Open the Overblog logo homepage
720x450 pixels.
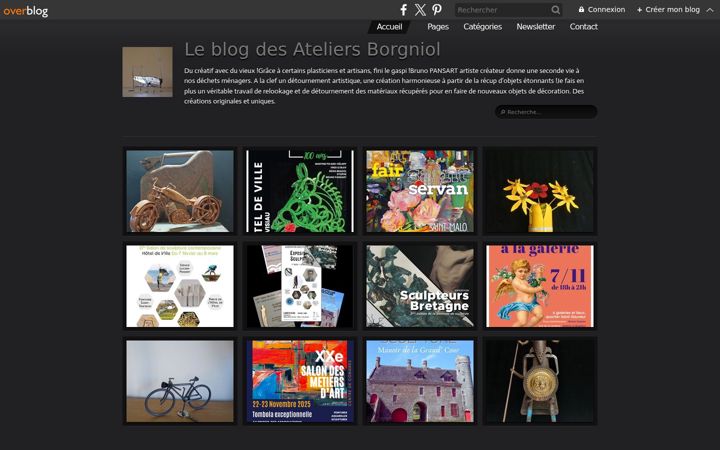click(x=25, y=11)
